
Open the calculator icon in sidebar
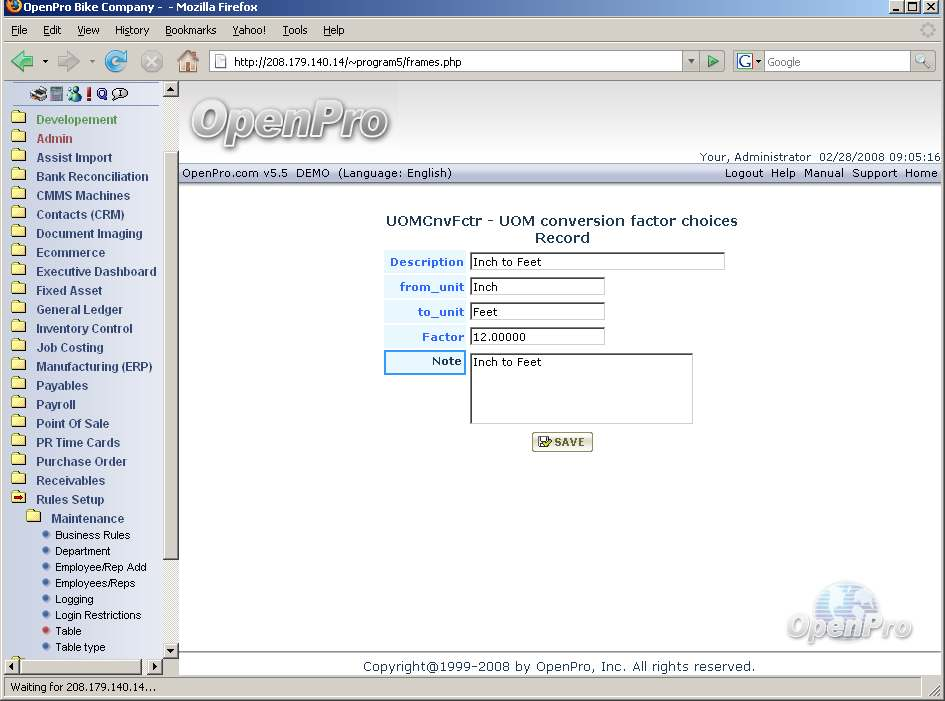(x=57, y=94)
